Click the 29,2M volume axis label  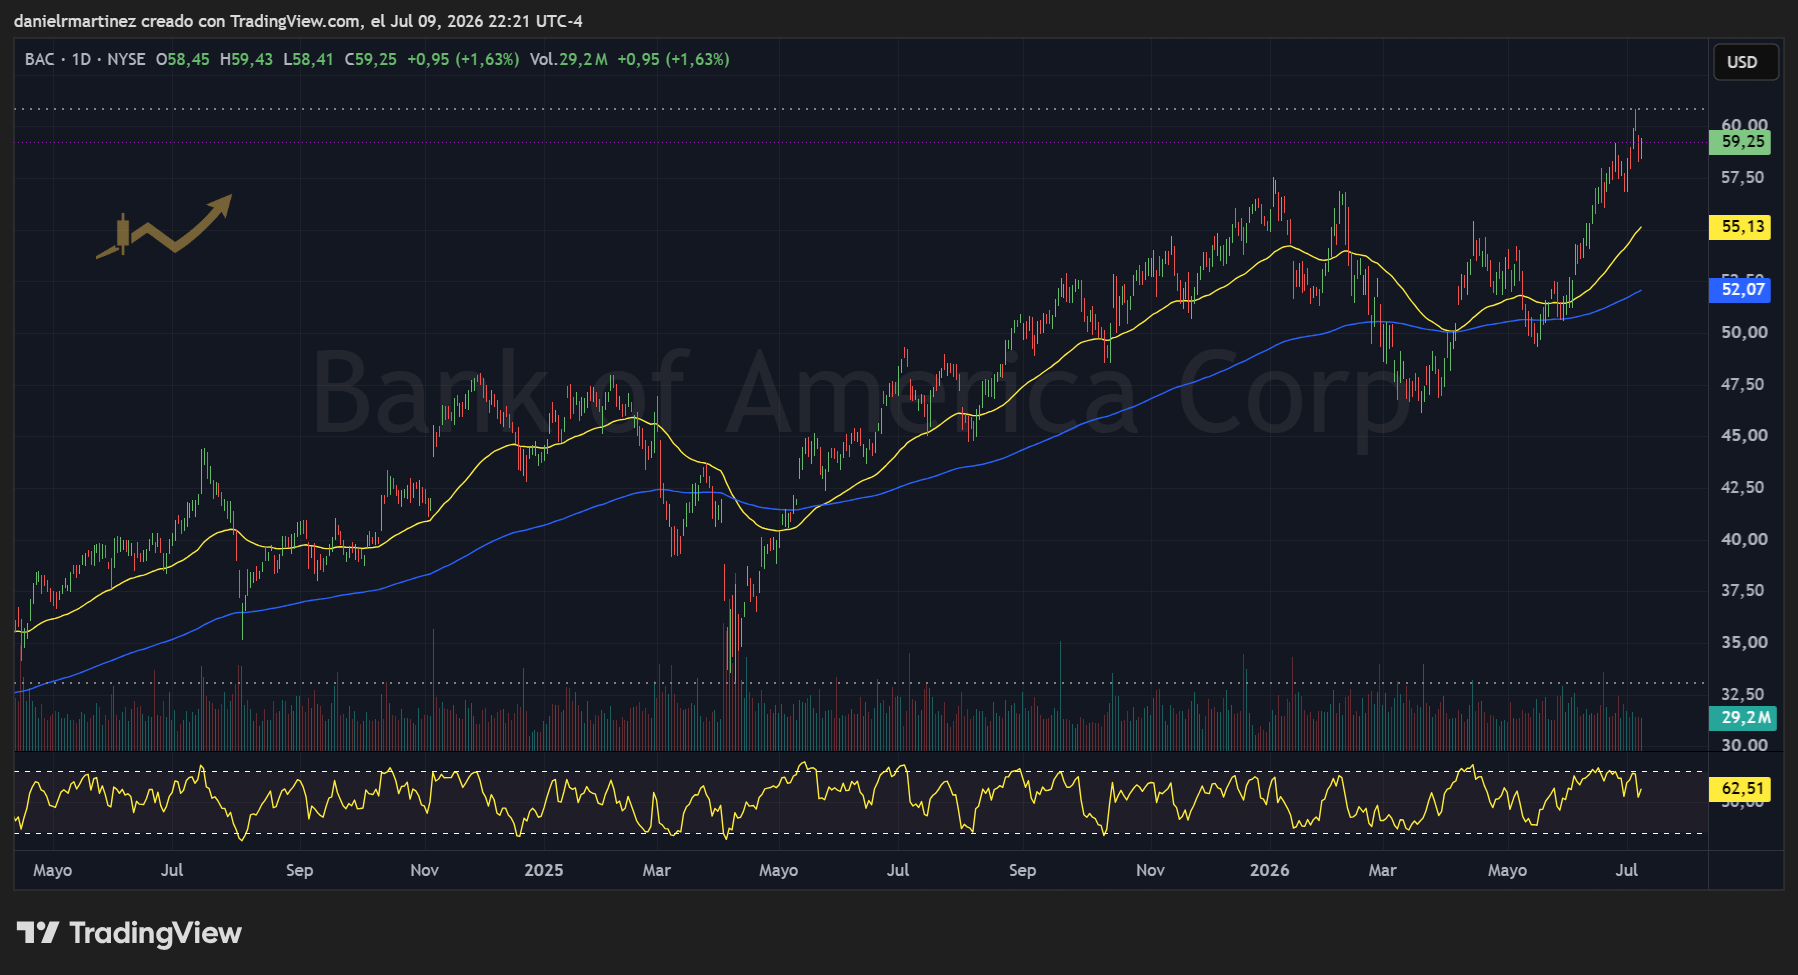(1744, 718)
